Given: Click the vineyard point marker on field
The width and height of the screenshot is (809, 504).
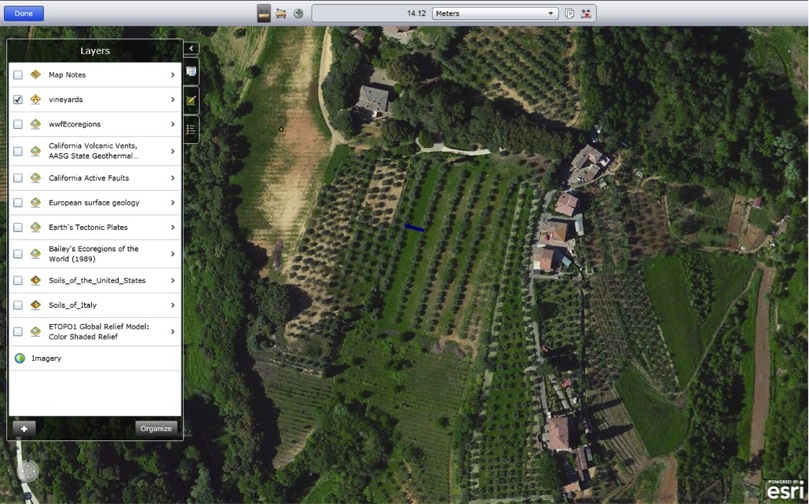Looking at the screenshot, I should click(281, 129).
